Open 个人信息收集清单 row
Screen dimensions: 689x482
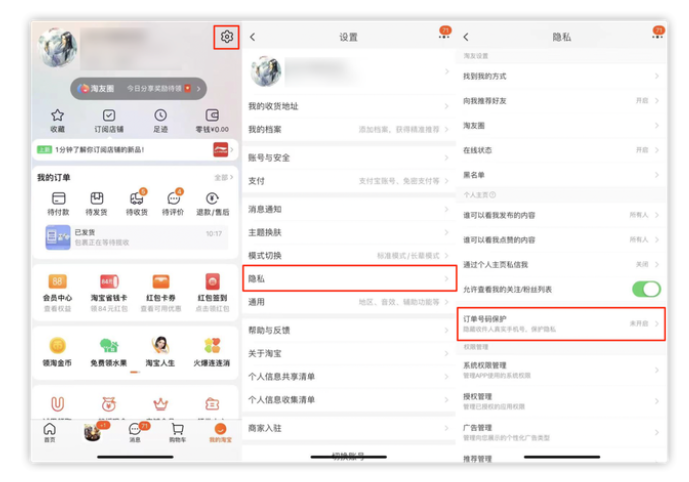(349, 400)
